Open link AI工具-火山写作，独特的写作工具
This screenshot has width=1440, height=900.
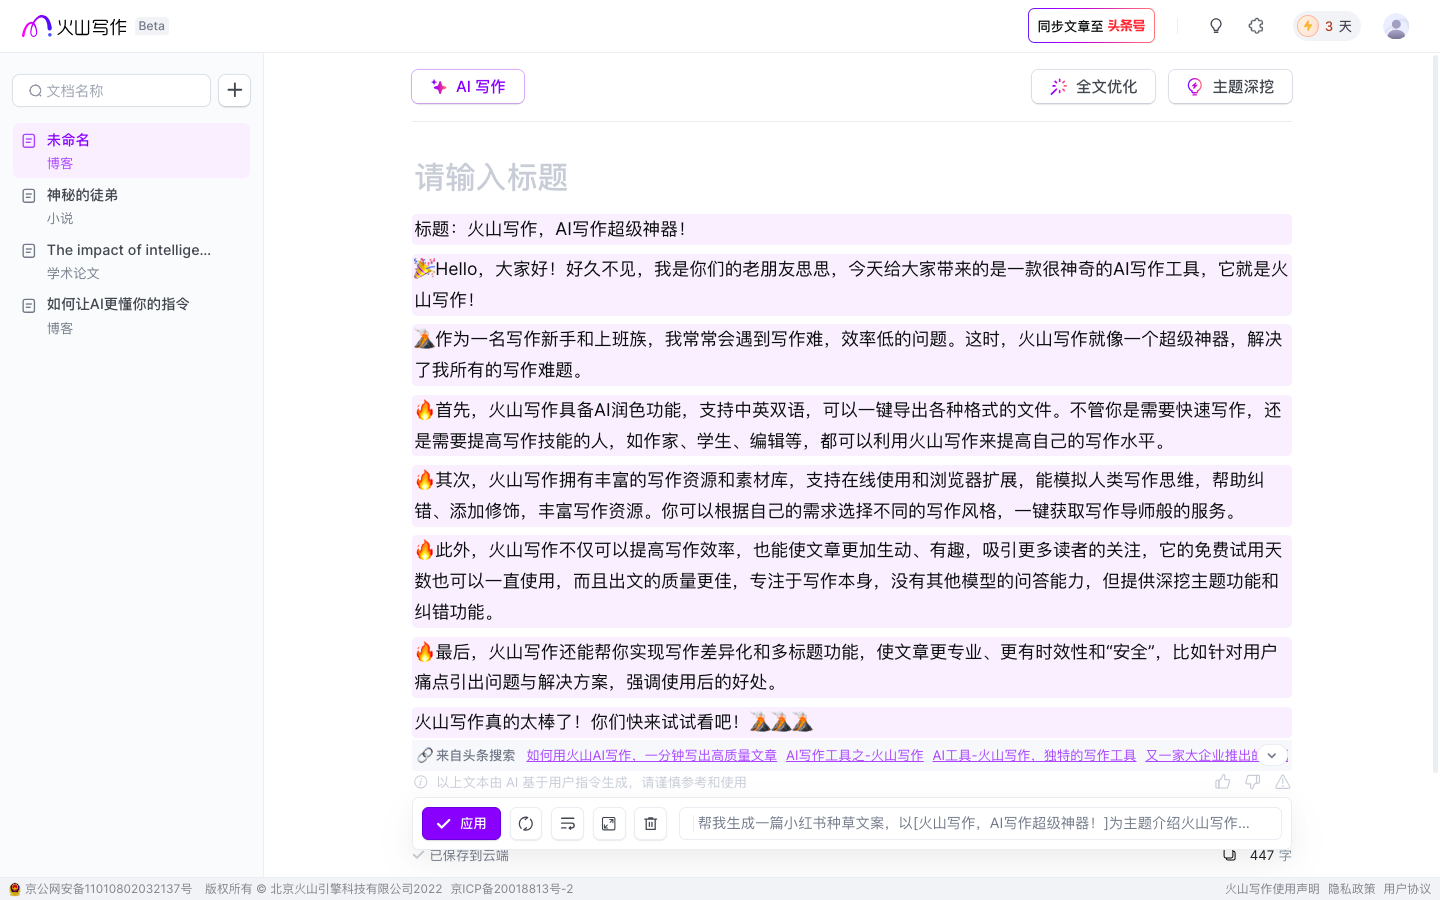tap(1034, 755)
